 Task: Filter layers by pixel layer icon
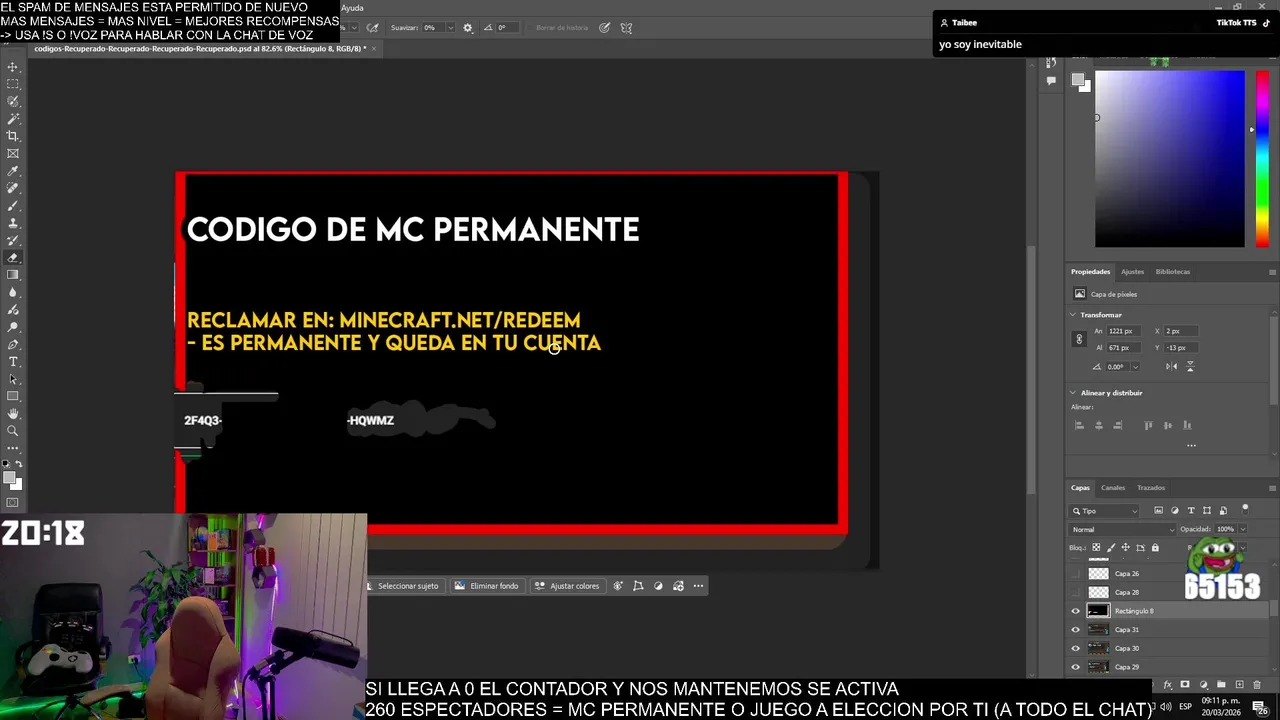(1158, 511)
